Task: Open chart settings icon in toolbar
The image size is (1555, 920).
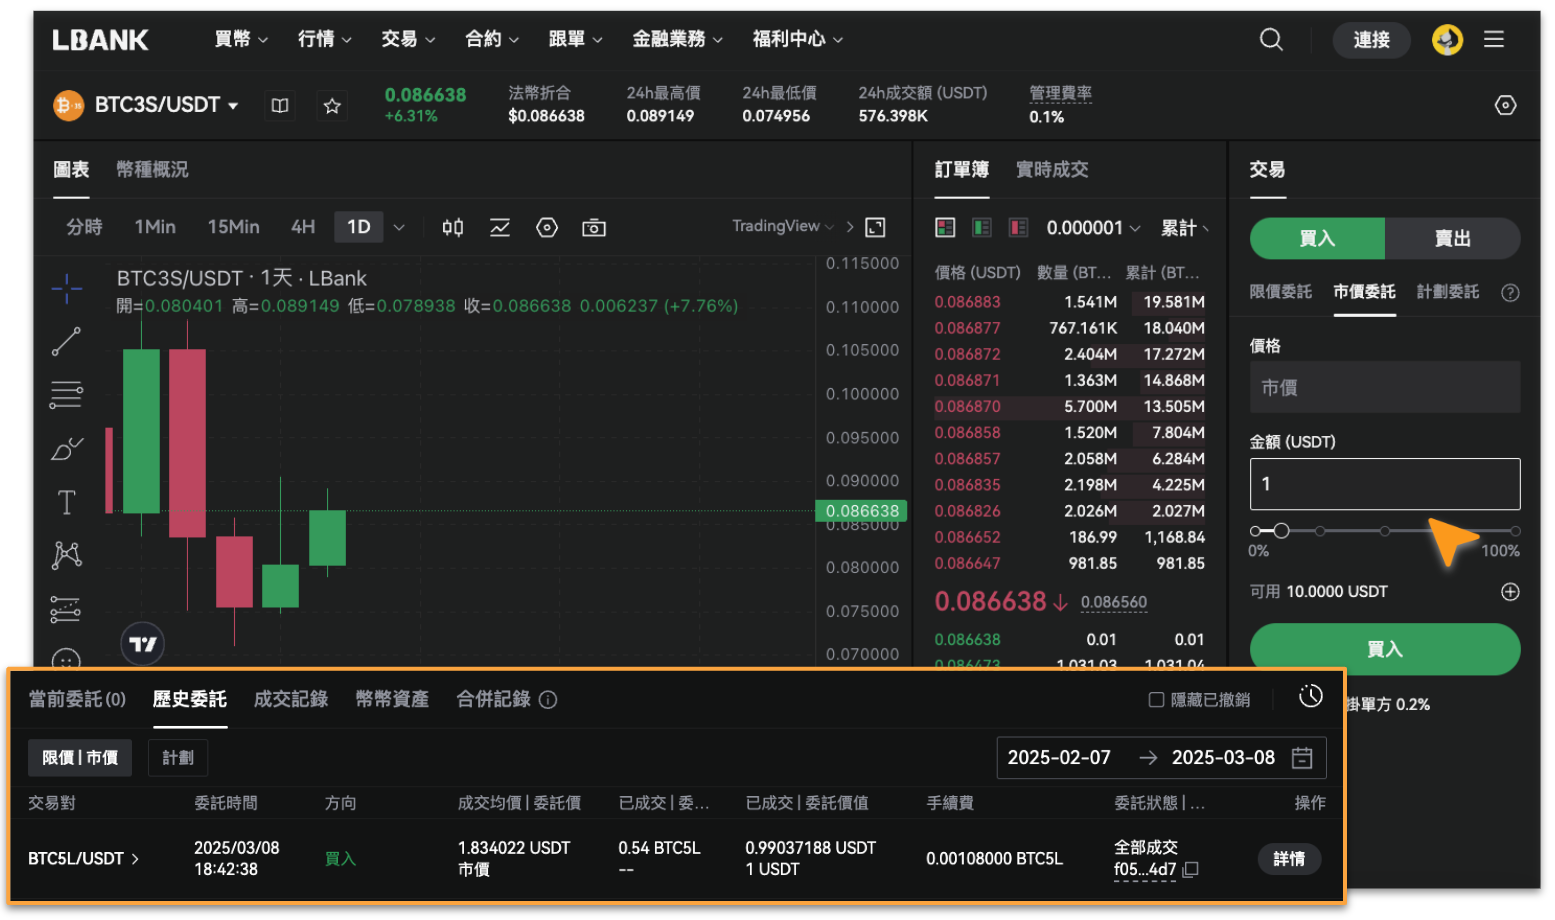Action: click(547, 228)
